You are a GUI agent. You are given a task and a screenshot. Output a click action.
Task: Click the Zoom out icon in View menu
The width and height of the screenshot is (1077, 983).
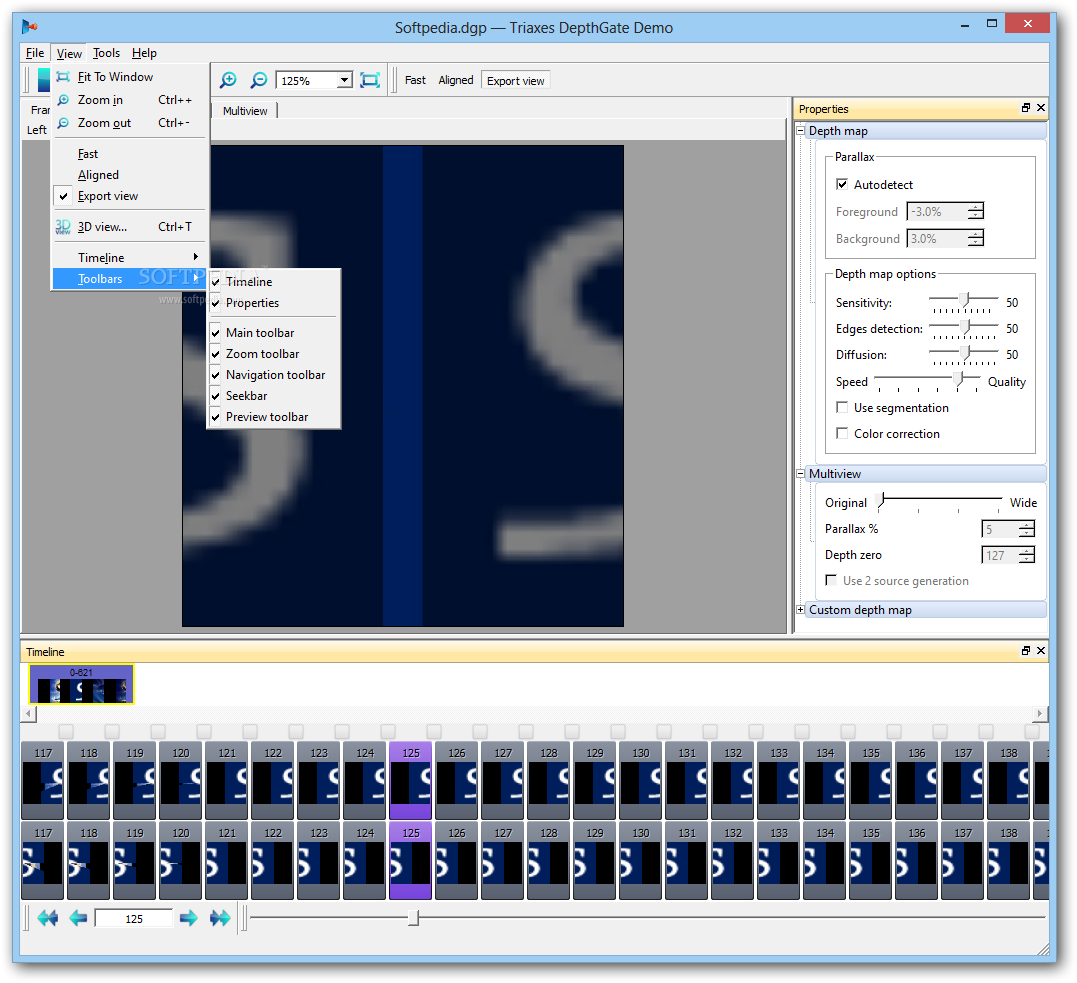click(x=63, y=123)
